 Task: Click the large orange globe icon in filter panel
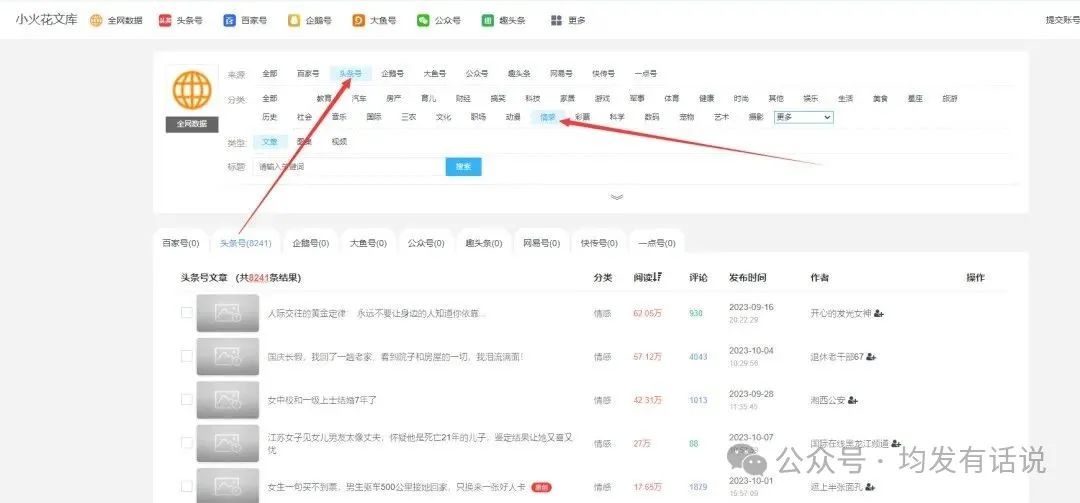[192, 90]
